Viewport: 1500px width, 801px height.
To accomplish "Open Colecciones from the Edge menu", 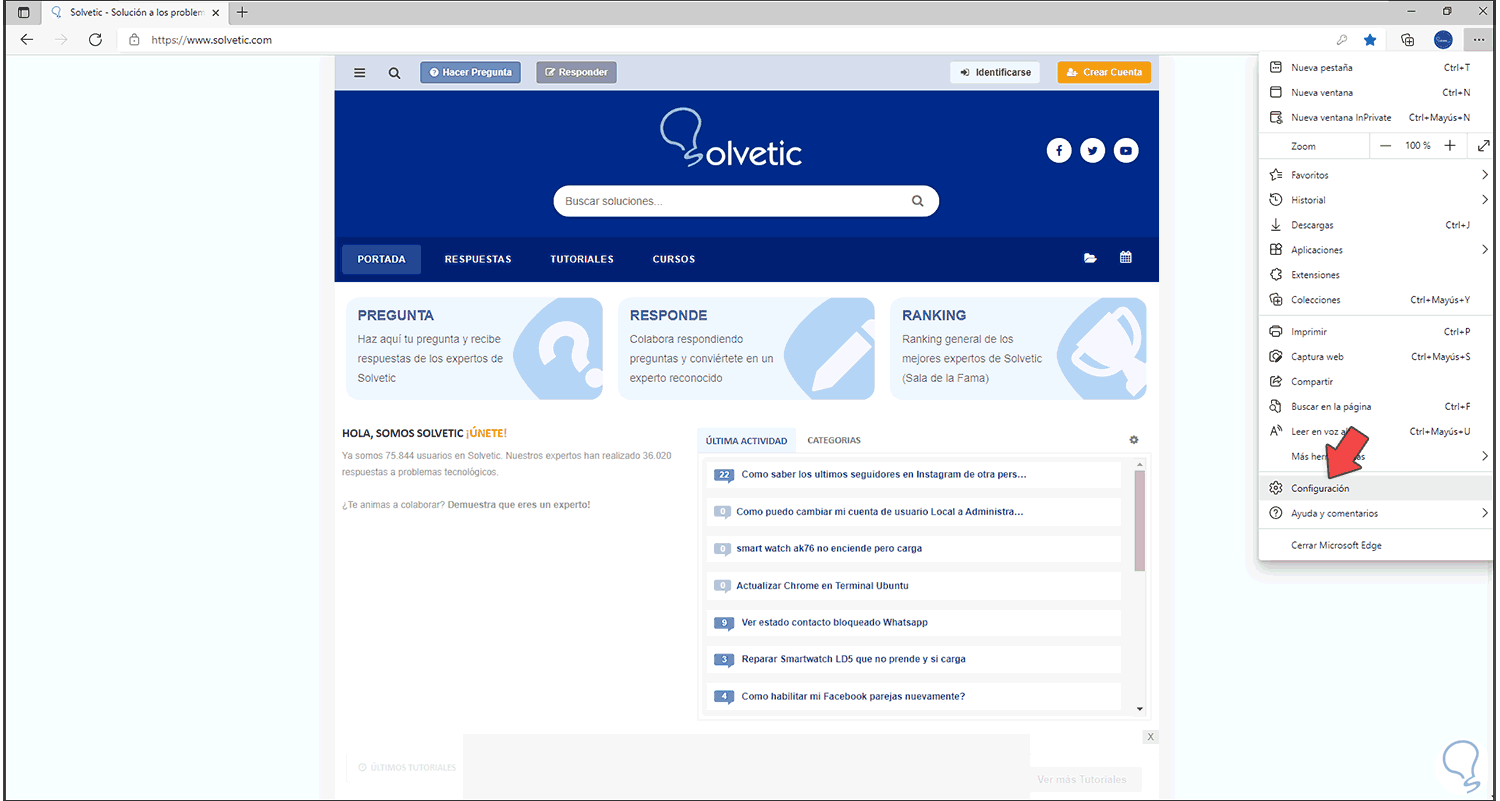I will tap(1376, 300).
